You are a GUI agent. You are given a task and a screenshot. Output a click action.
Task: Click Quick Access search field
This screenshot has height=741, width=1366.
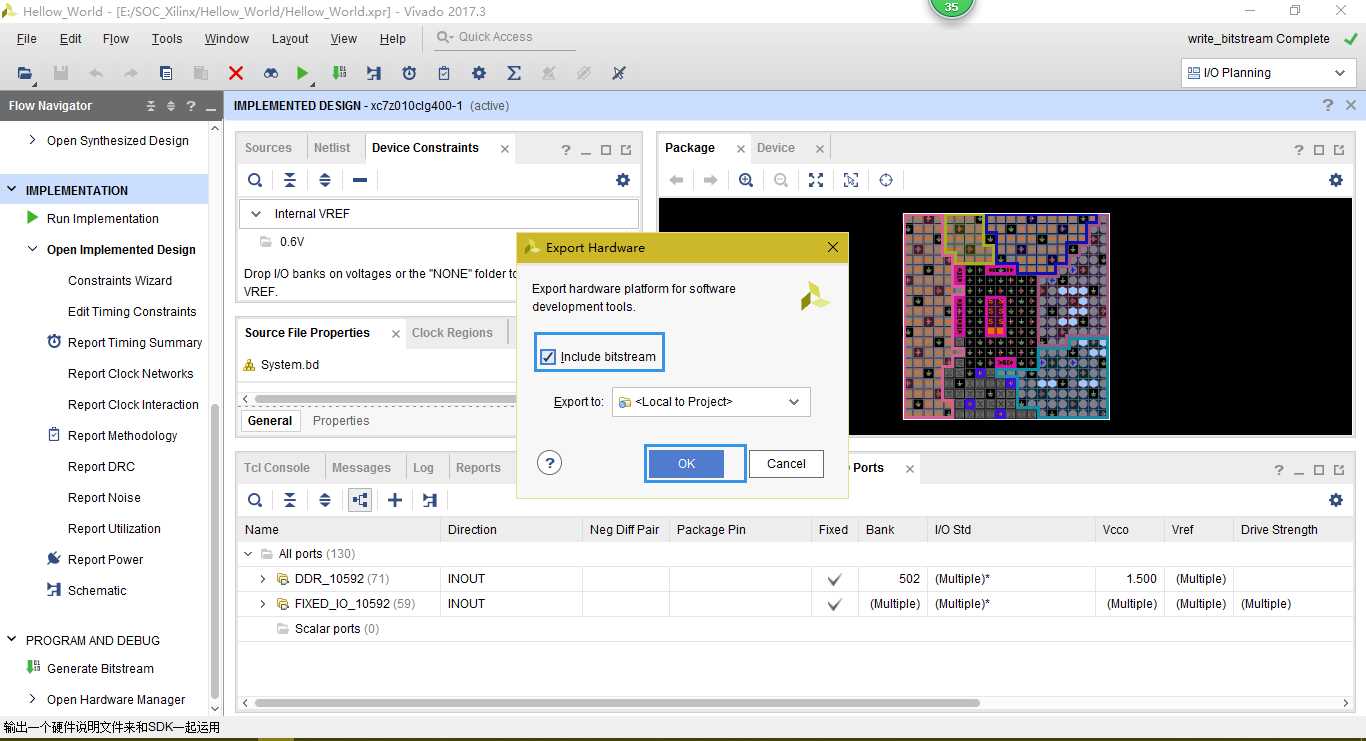[506, 37]
